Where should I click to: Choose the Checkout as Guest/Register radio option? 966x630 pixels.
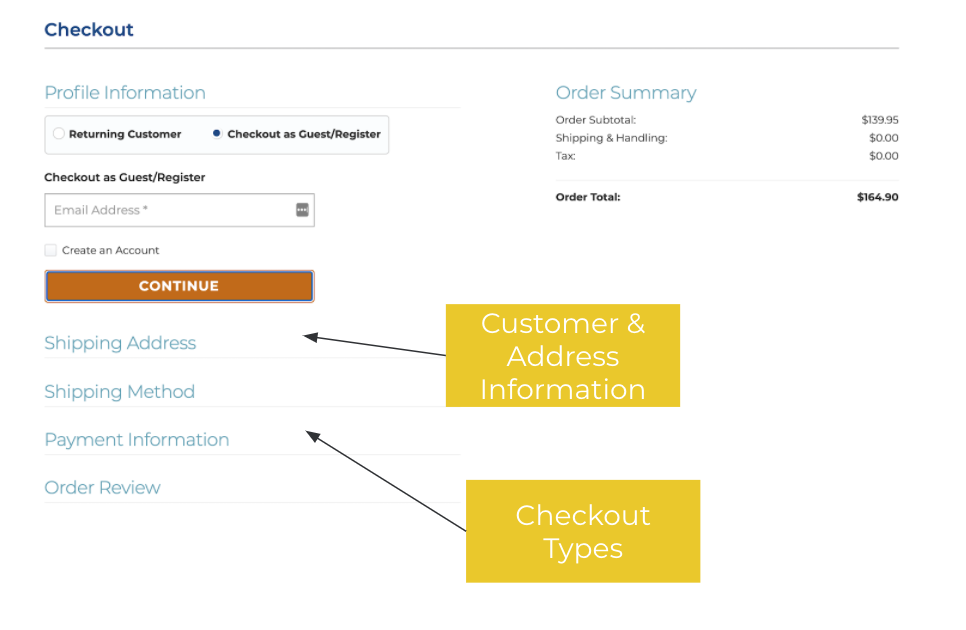[x=217, y=134]
